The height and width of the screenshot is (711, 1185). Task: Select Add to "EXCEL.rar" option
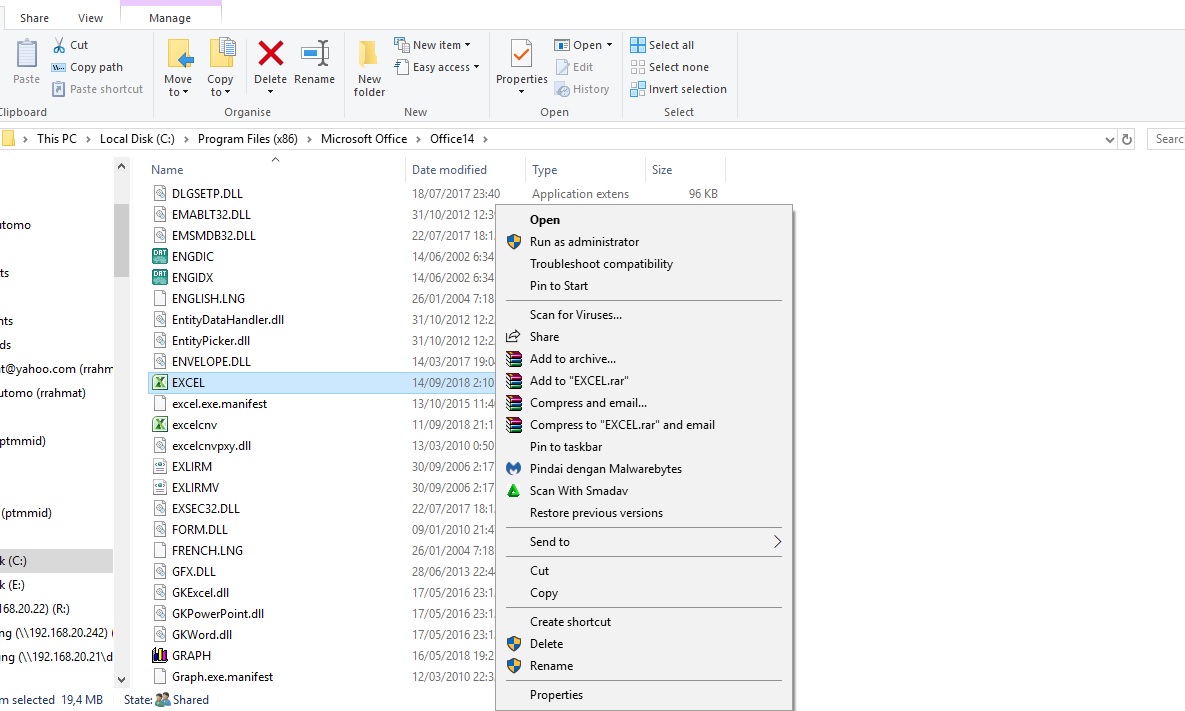pos(578,381)
